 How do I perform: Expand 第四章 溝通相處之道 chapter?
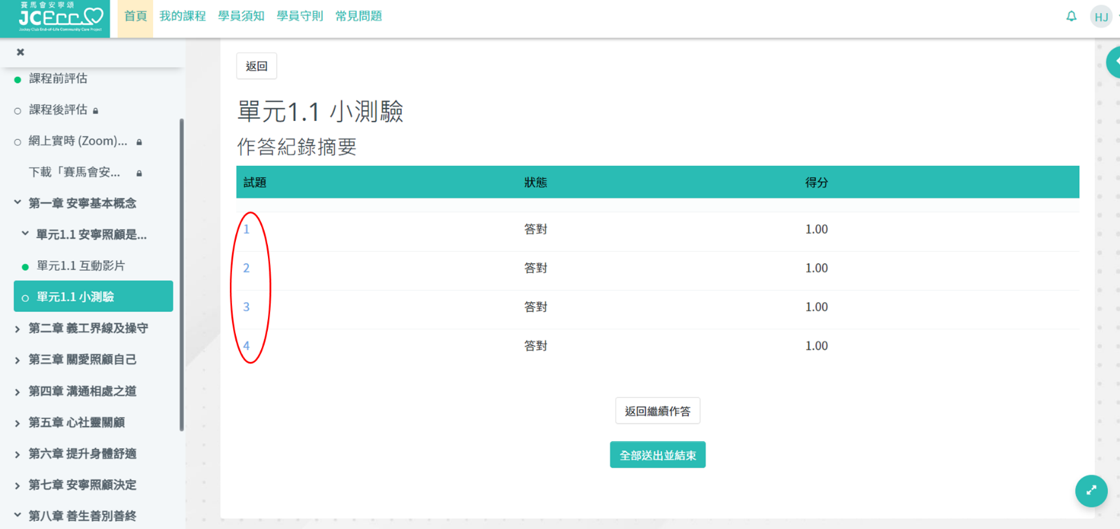tap(18, 392)
